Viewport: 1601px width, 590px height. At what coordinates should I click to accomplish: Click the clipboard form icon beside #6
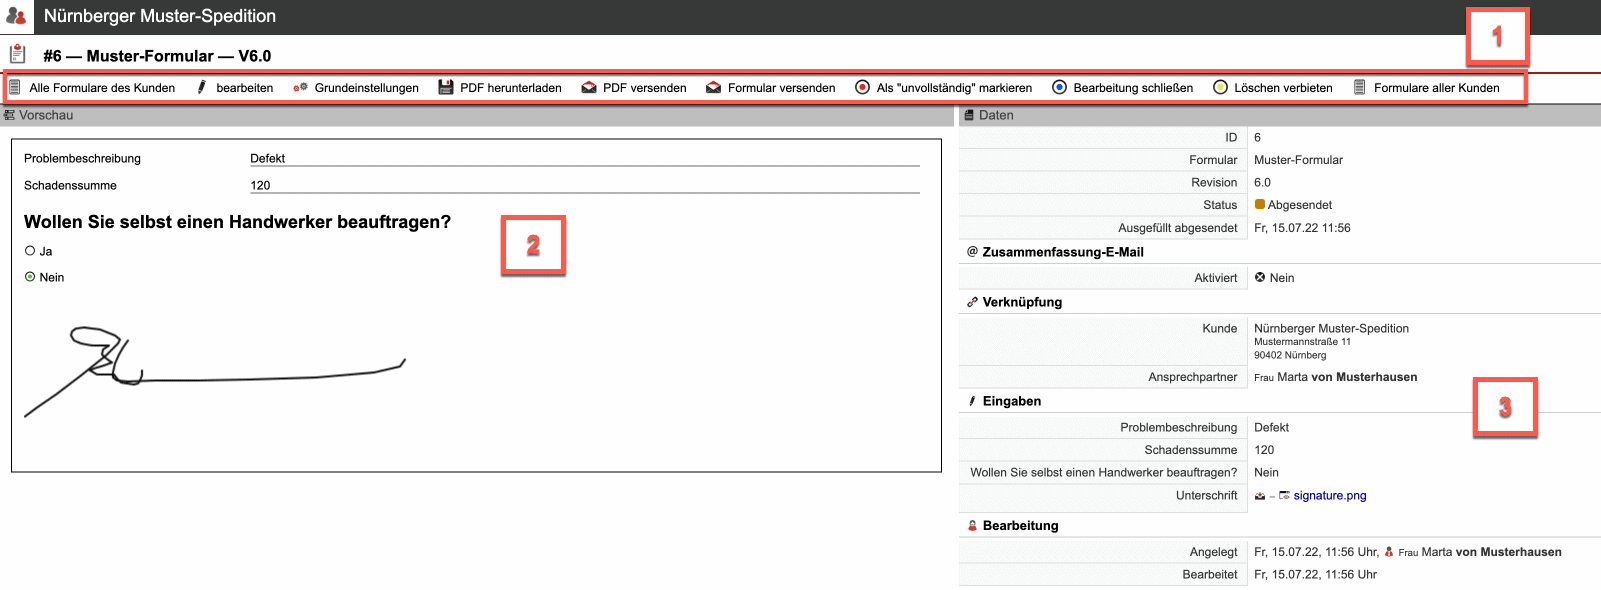(17, 55)
